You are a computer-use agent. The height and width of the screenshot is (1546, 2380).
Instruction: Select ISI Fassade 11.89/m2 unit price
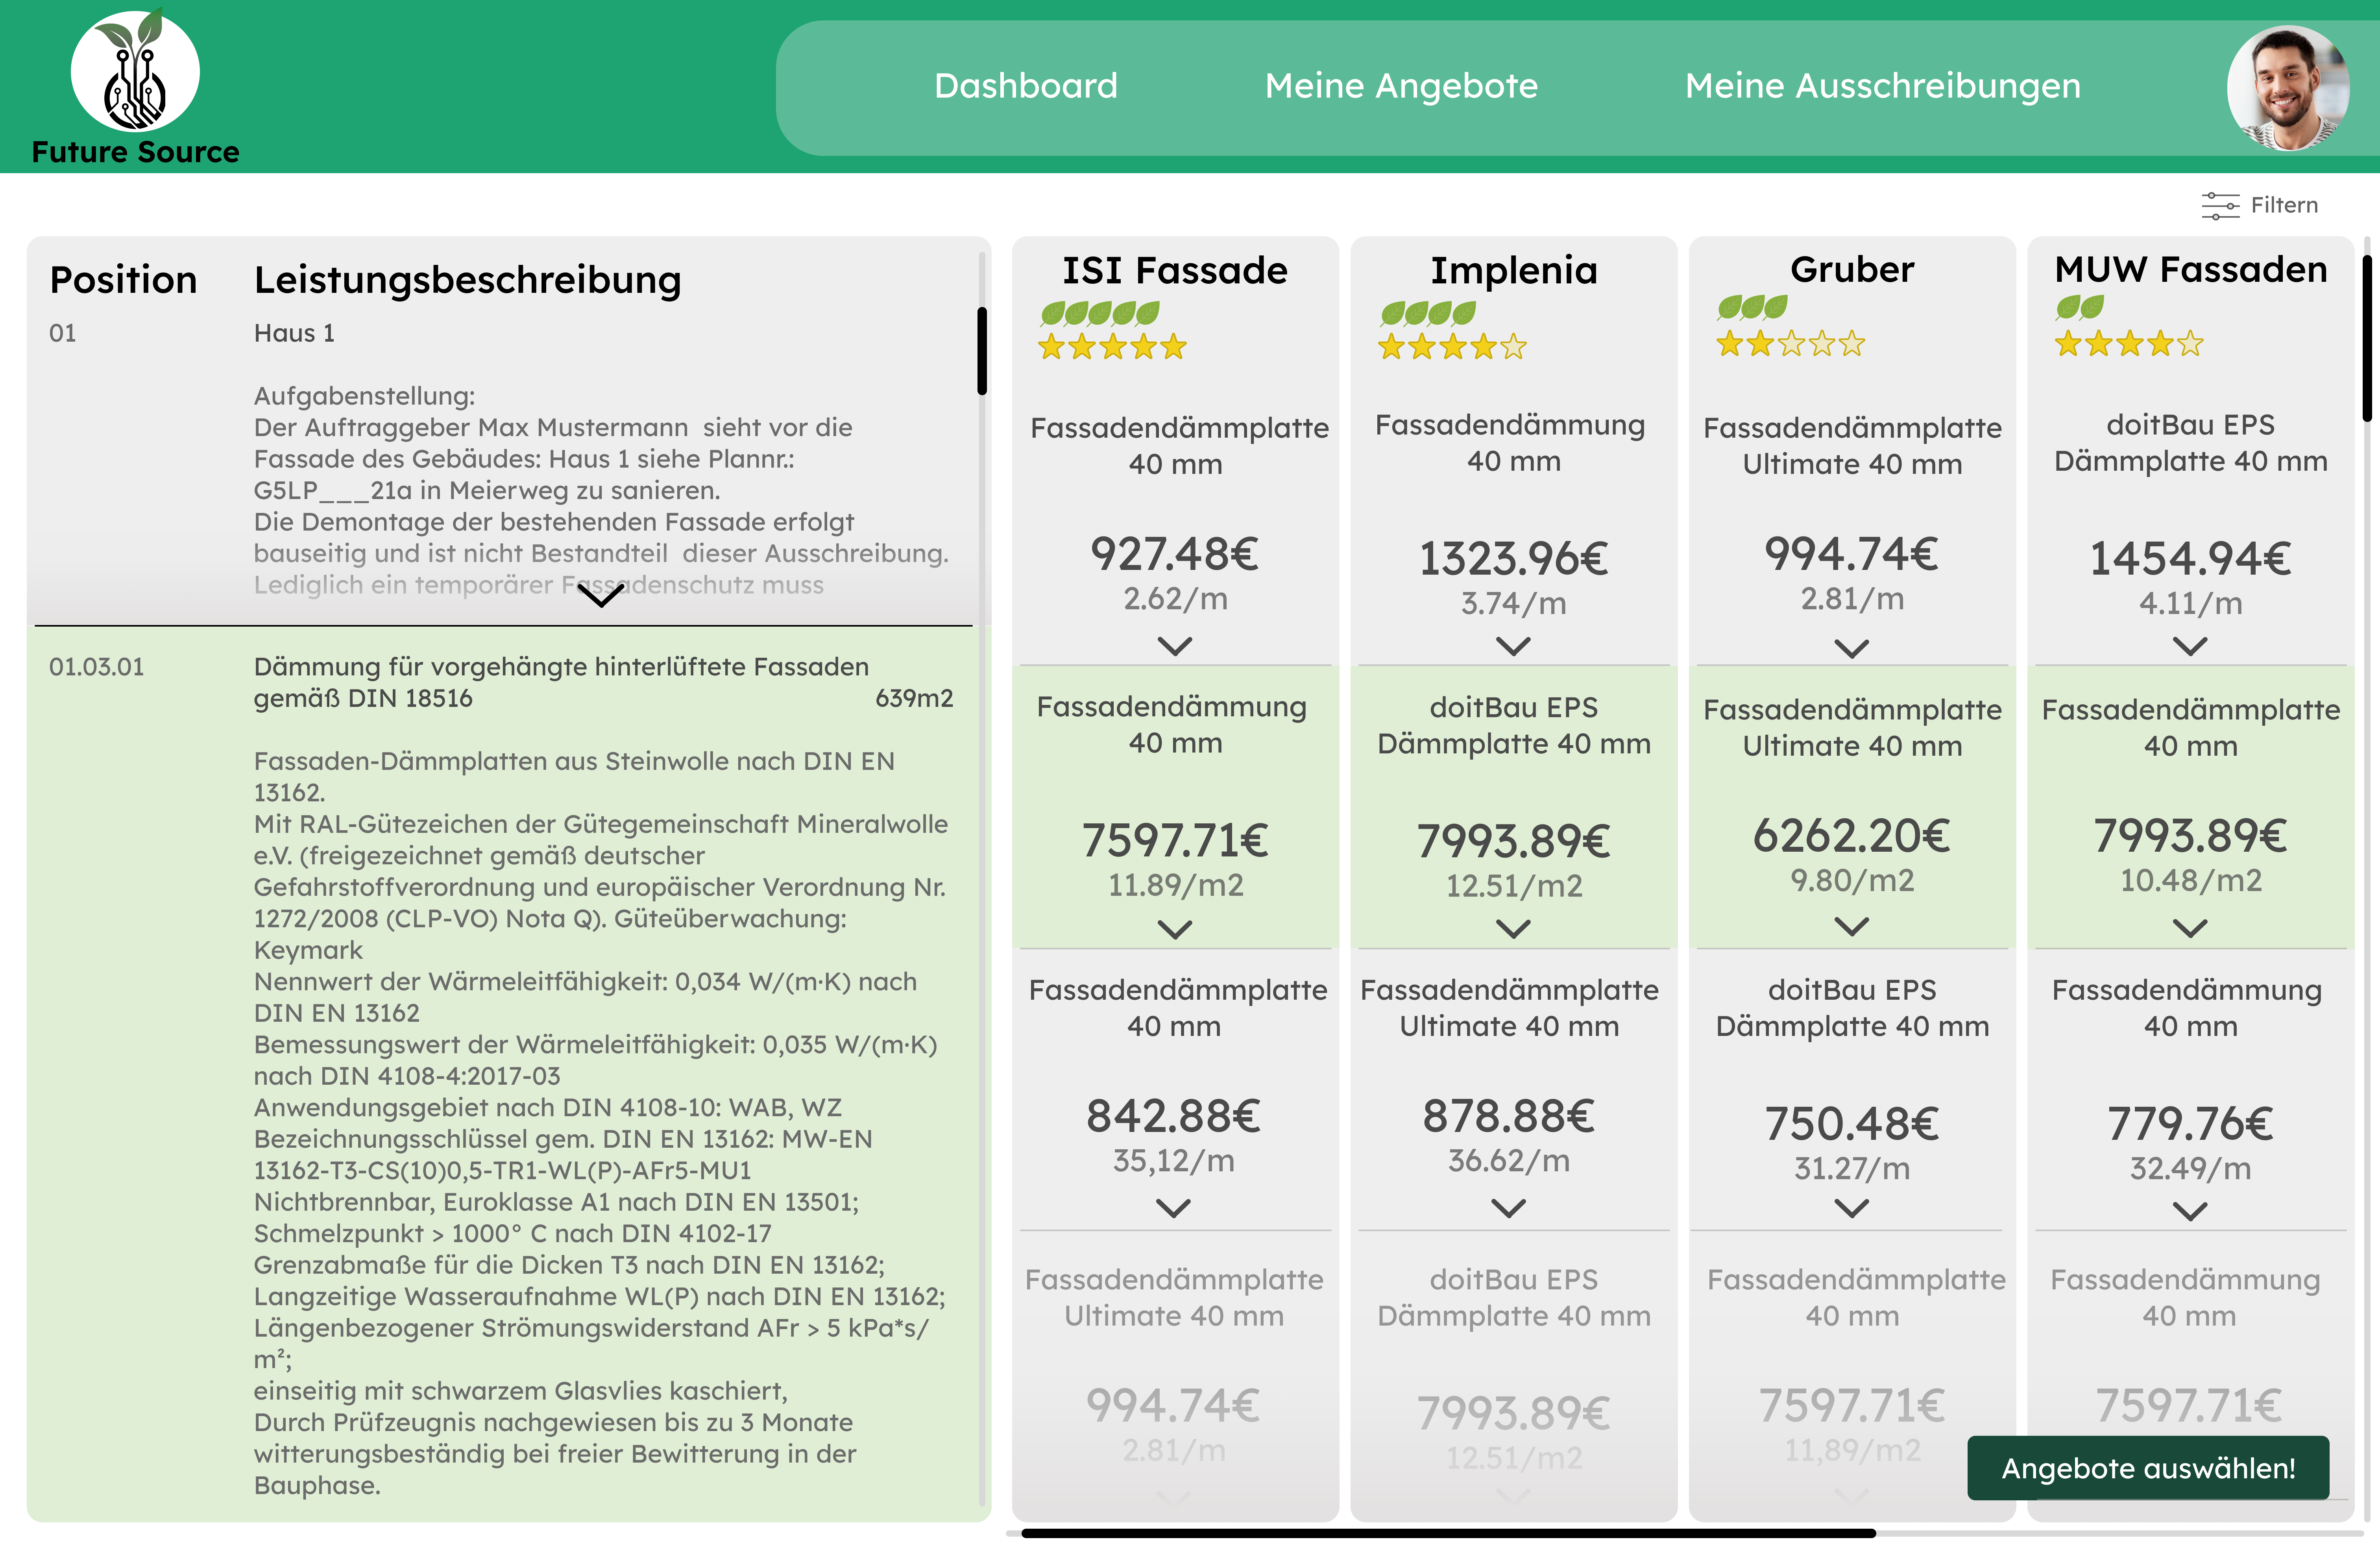1175,885
